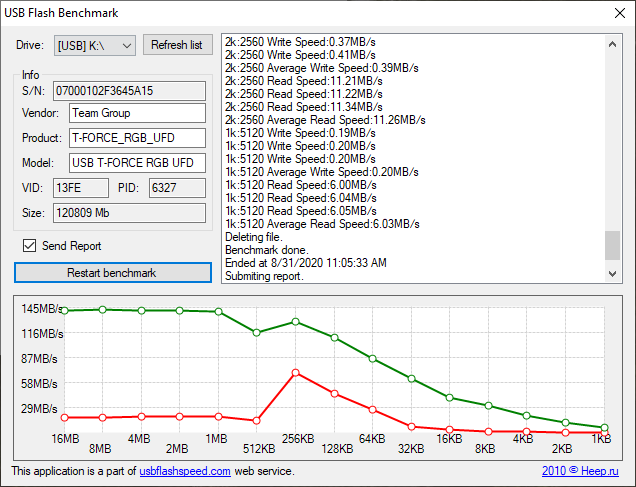The height and width of the screenshot is (487, 636).
Task: Click the Model field USB T-FORCE RGB UFD
Action: (x=137, y=163)
